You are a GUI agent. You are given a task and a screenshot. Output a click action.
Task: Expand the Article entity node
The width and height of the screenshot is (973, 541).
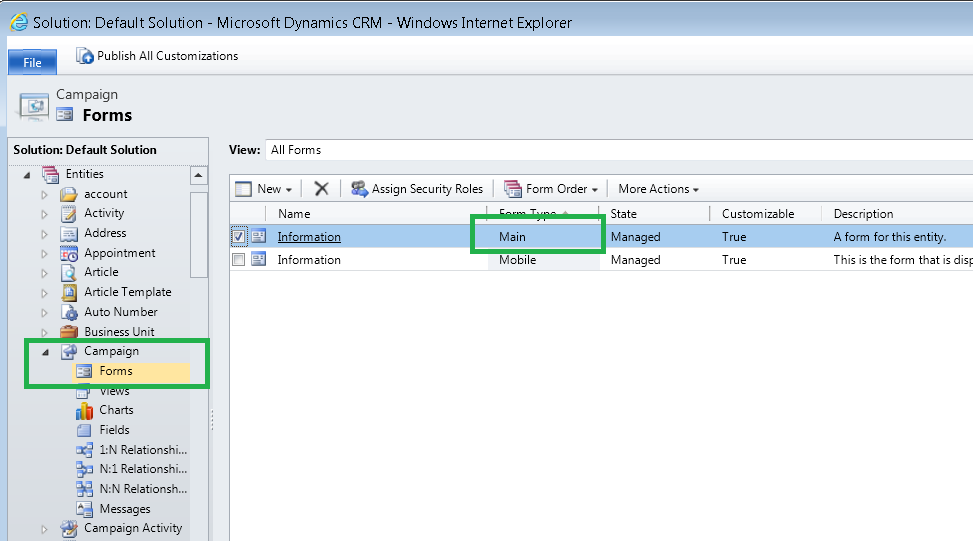pyautogui.click(x=44, y=273)
